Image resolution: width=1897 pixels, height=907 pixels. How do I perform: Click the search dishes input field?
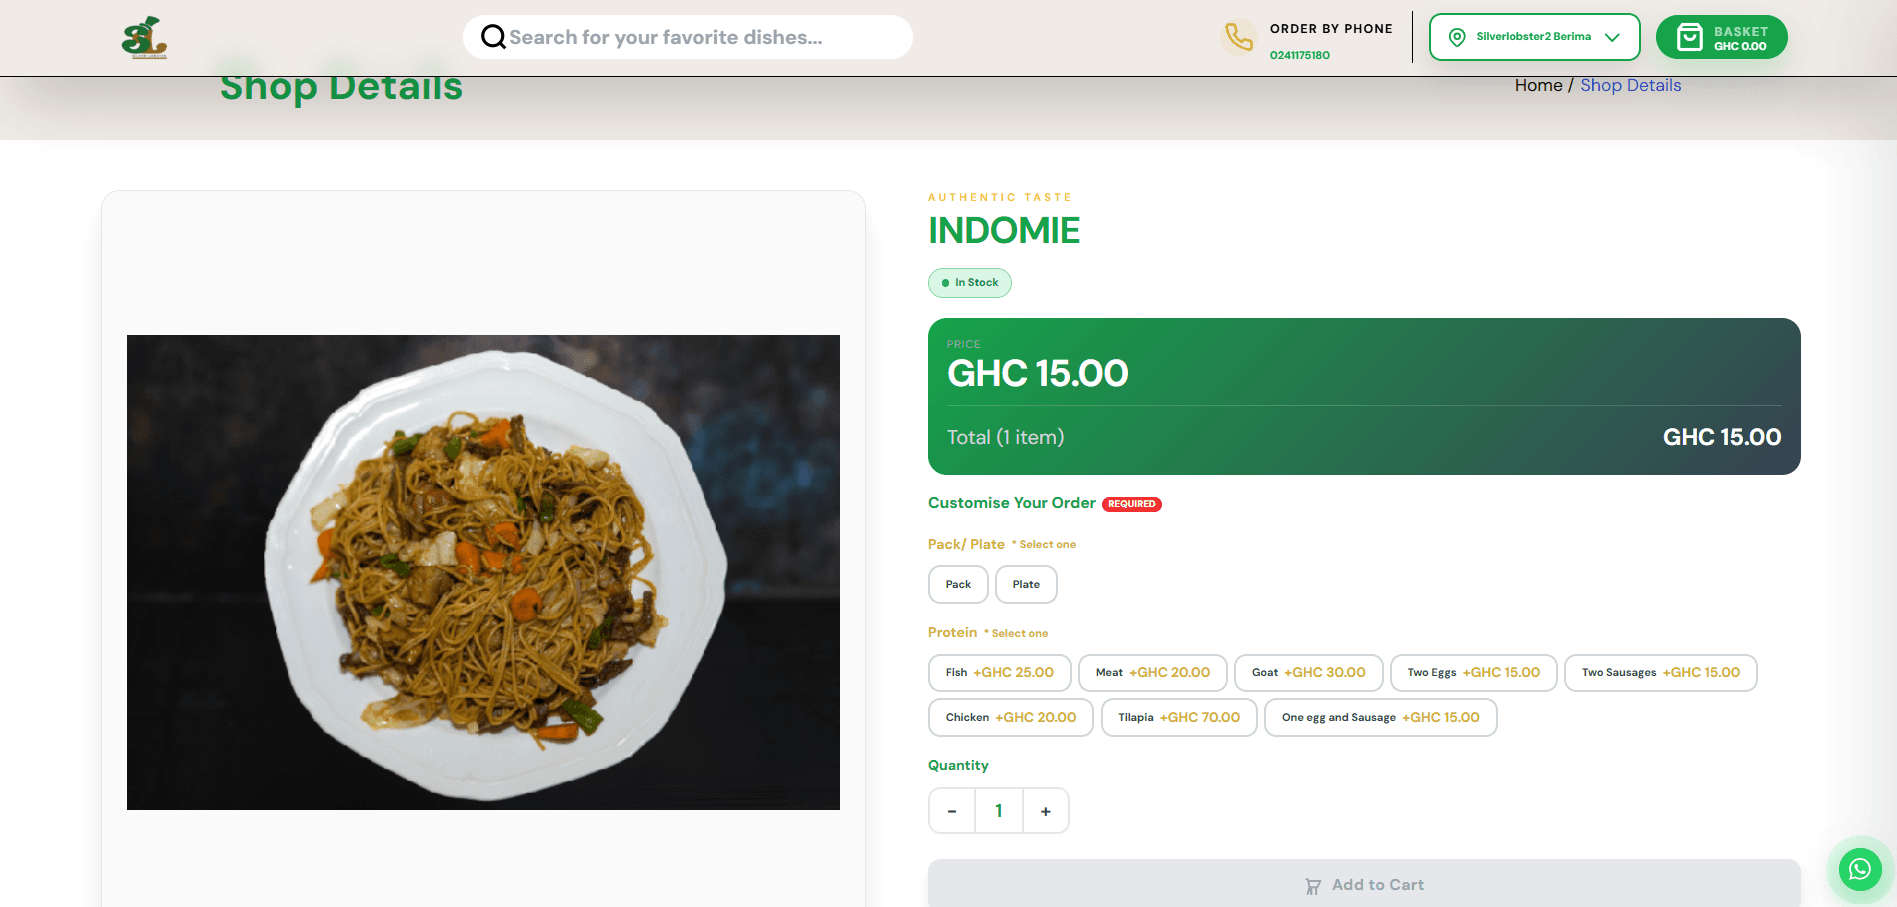point(688,37)
